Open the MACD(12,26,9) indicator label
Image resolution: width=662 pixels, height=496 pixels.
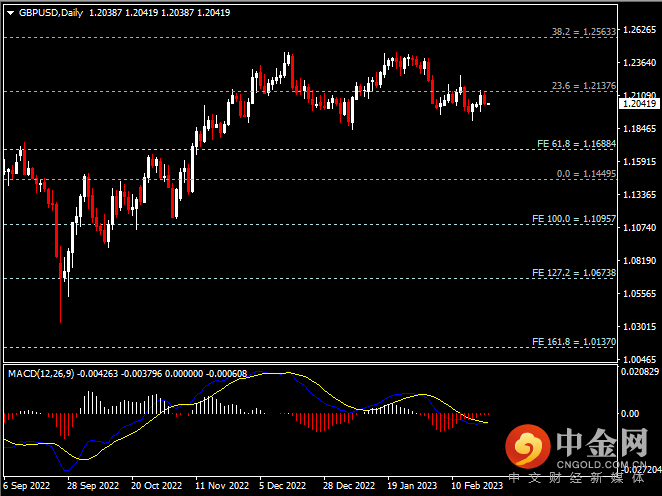click(40, 373)
